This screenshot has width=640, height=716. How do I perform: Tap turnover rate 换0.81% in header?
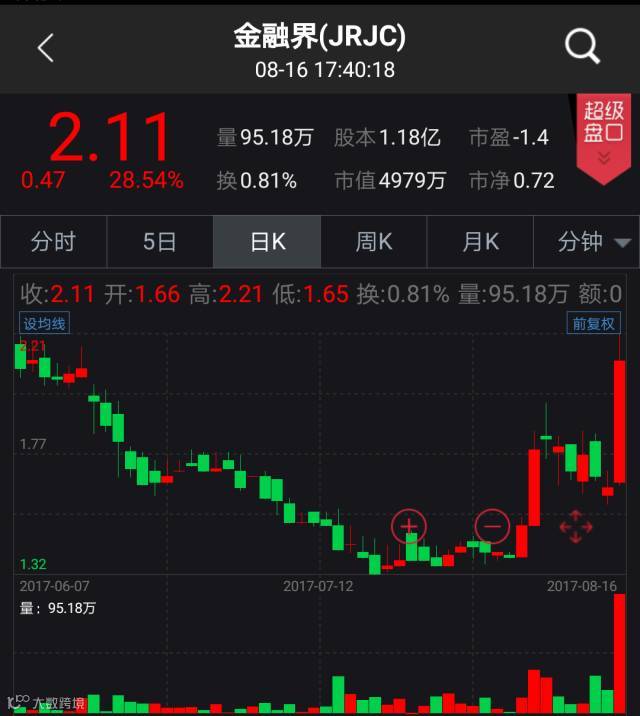point(257,181)
